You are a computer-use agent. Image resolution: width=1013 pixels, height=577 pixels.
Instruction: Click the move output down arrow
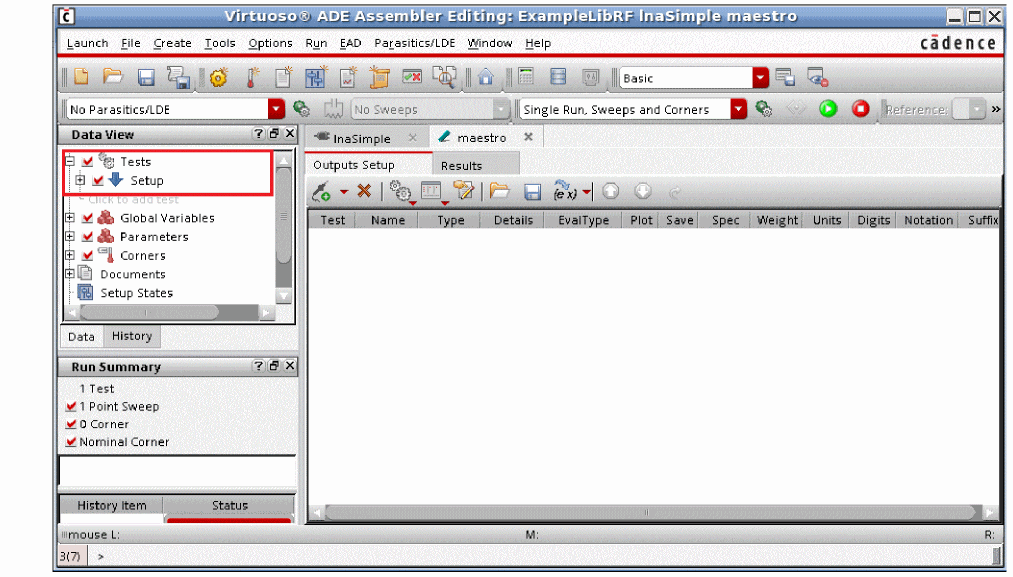[642, 191]
